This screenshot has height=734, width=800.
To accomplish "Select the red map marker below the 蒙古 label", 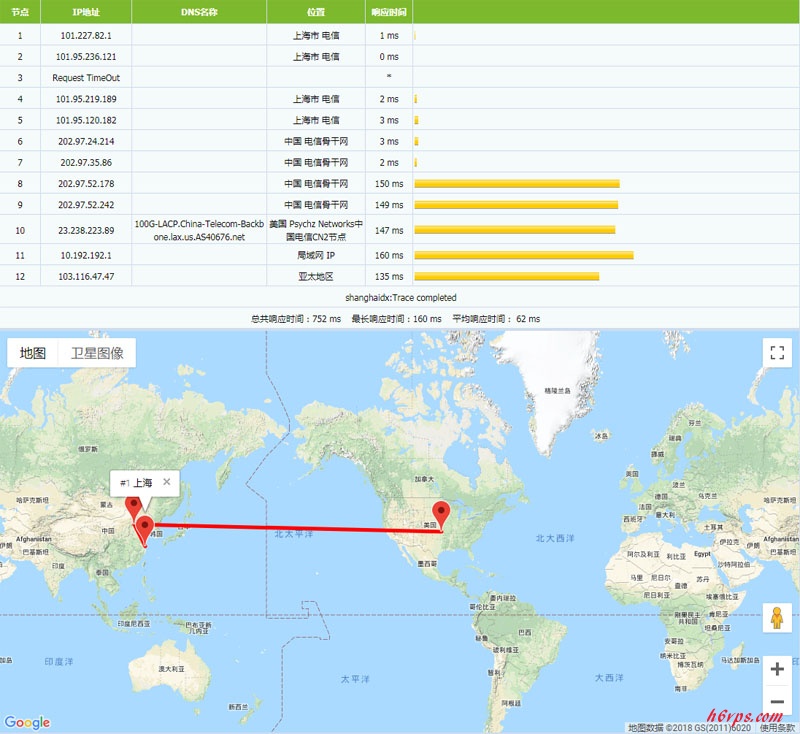I will [133, 506].
